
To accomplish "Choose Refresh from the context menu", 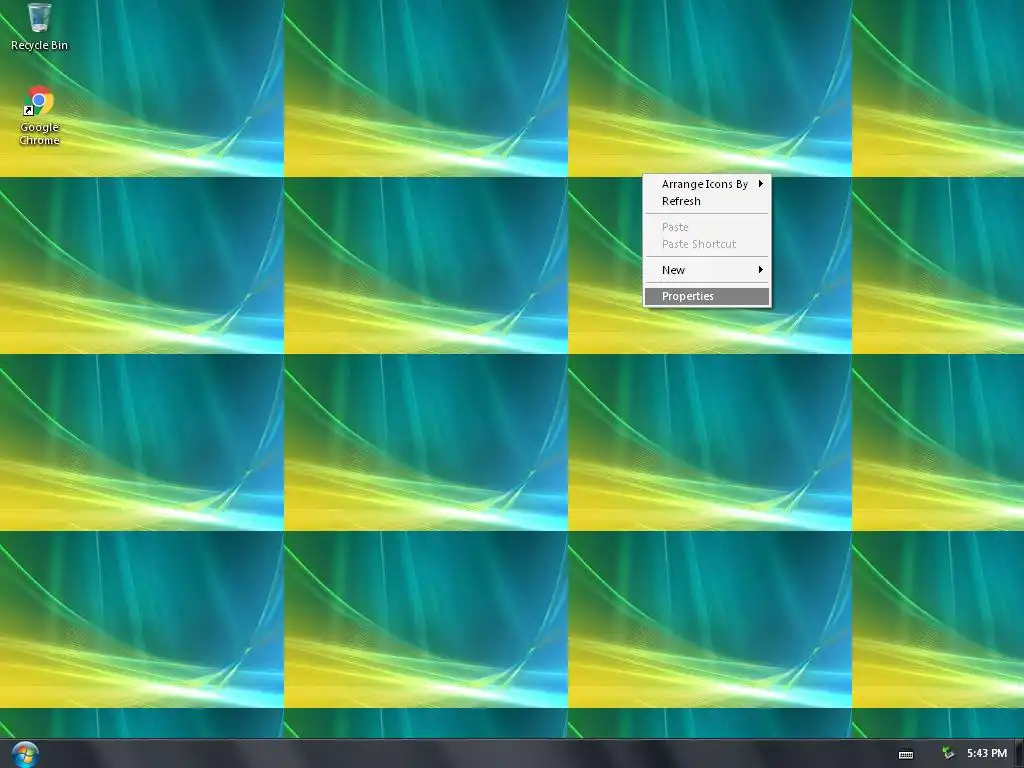I will click(707, 201).
